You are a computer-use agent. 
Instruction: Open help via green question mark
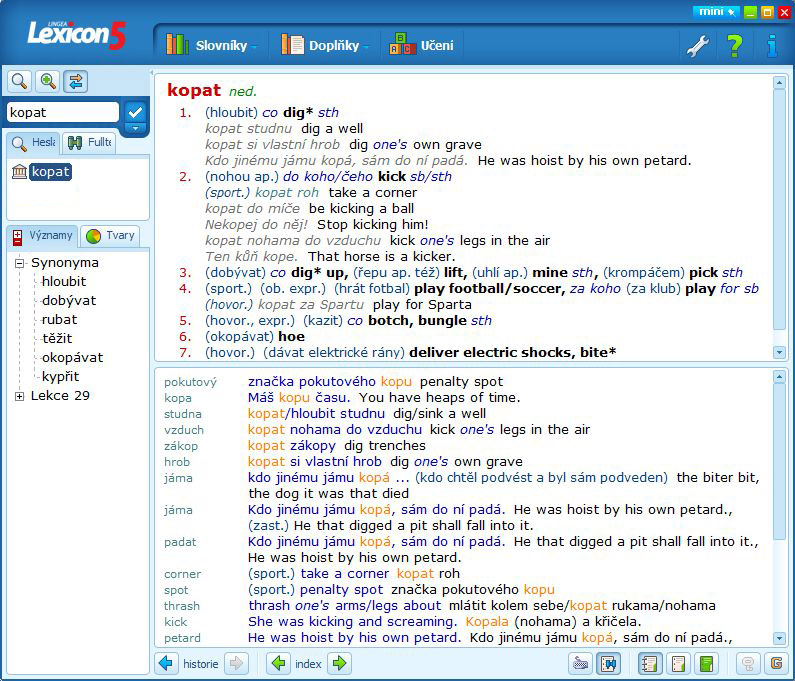tap(734, 45)
